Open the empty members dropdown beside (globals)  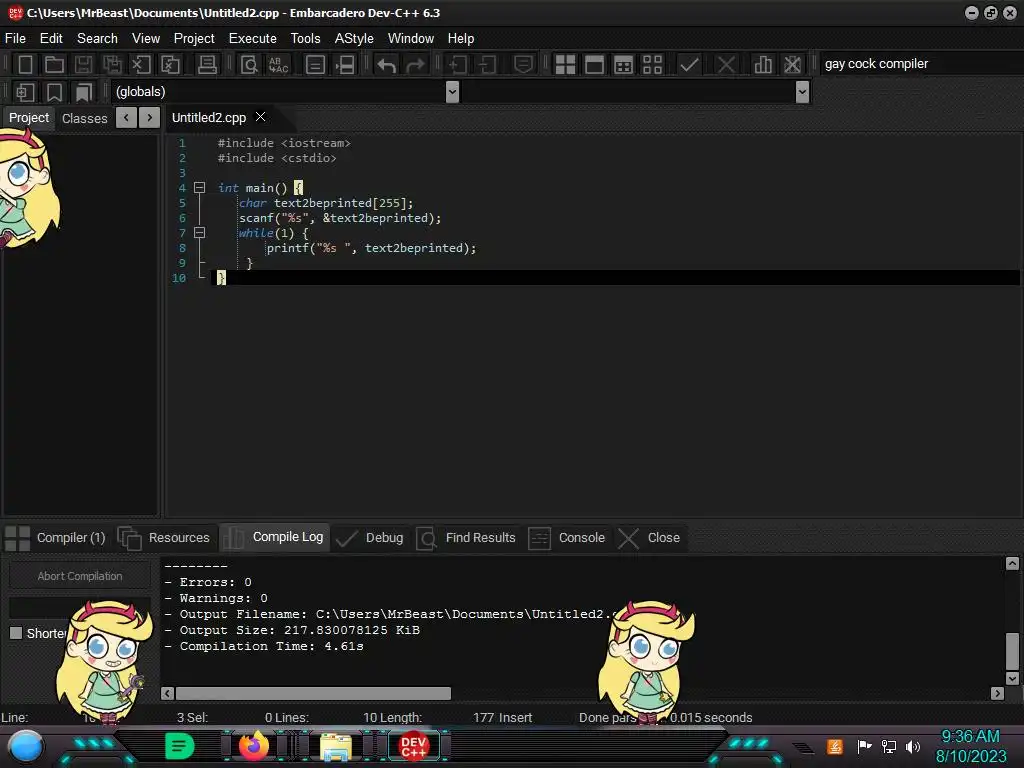803,92
